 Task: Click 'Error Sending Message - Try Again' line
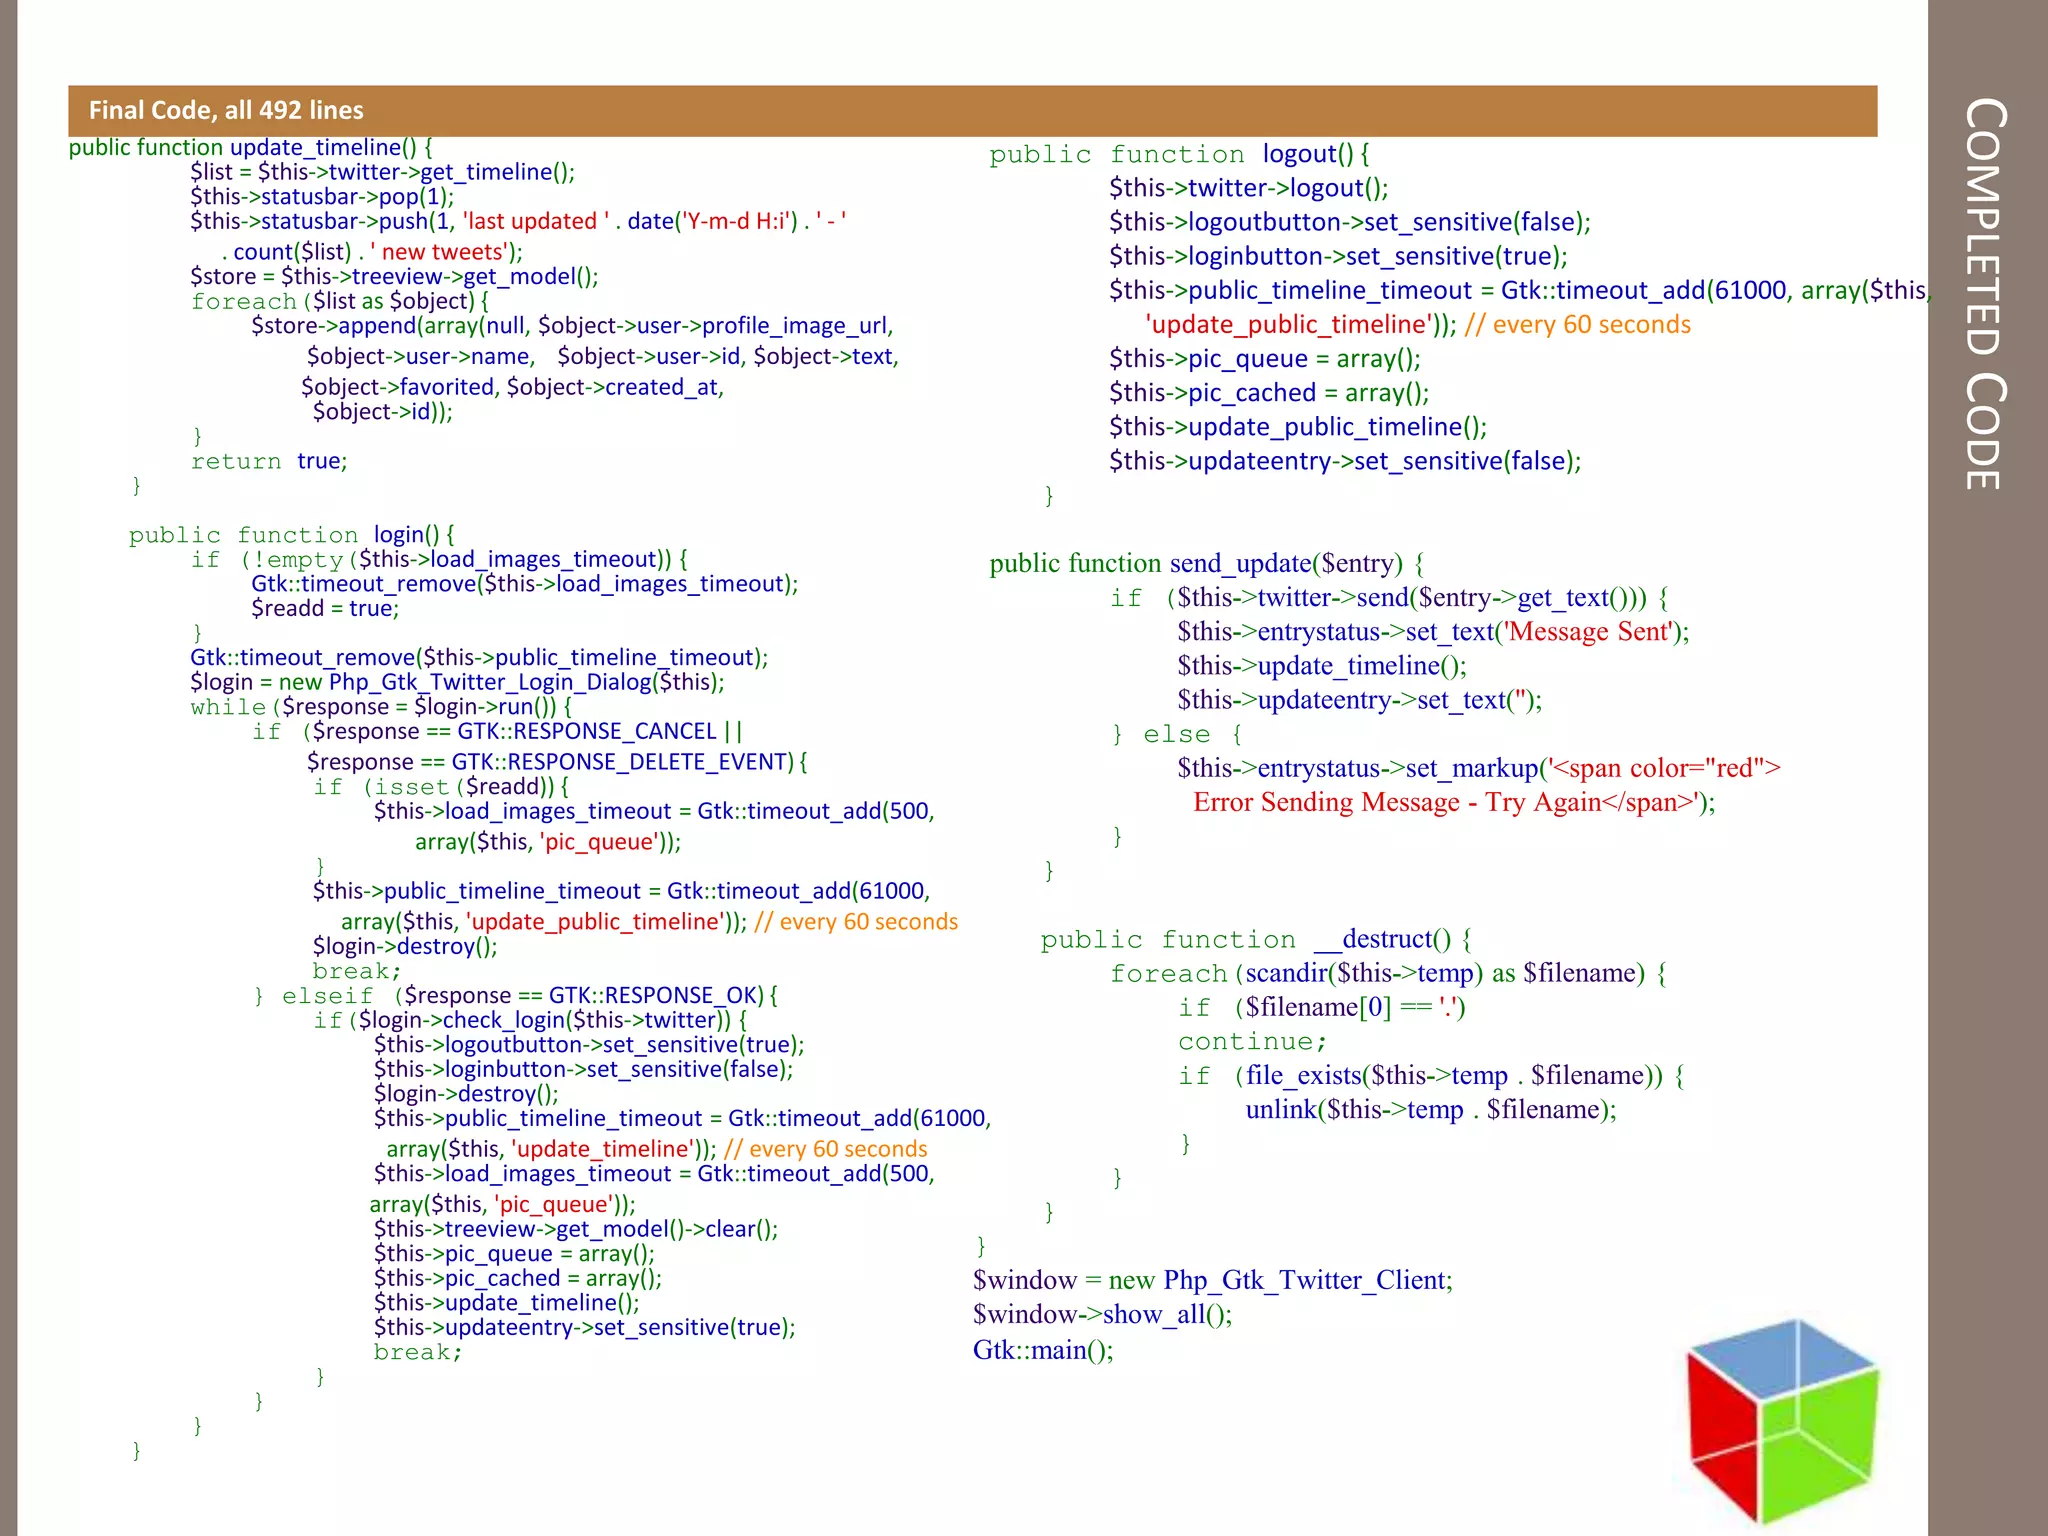click(1454, 802)
